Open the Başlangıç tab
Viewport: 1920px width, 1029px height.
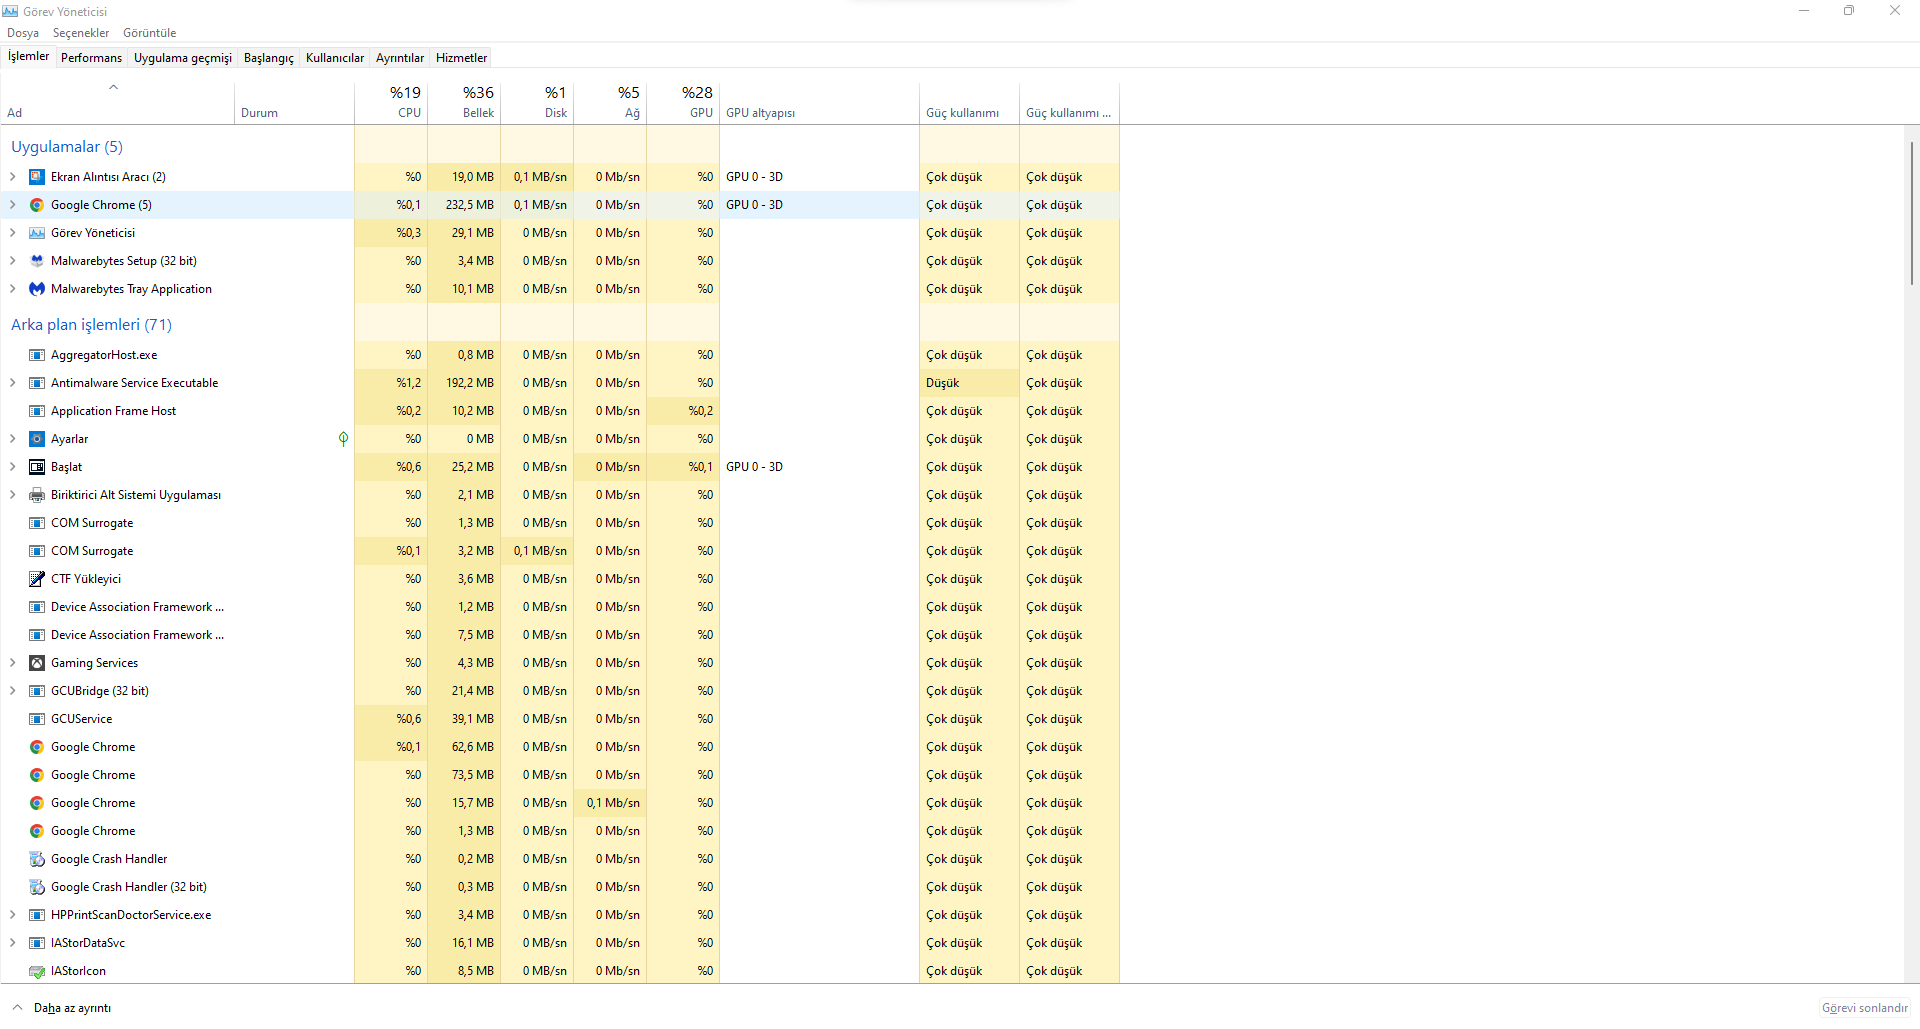coord(268,58)
